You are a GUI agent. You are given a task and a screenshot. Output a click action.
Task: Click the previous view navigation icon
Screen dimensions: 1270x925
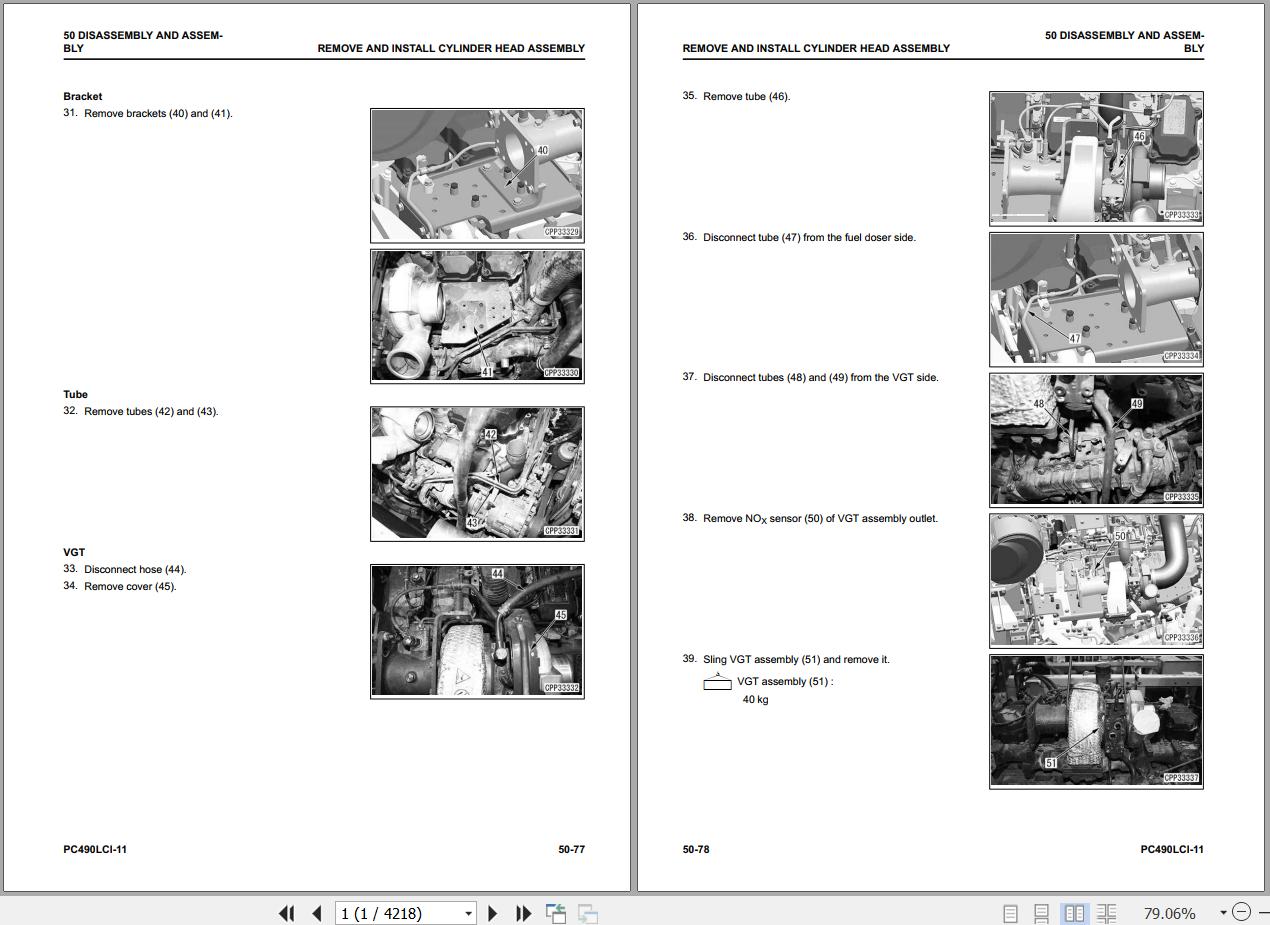tap(556, 913)
